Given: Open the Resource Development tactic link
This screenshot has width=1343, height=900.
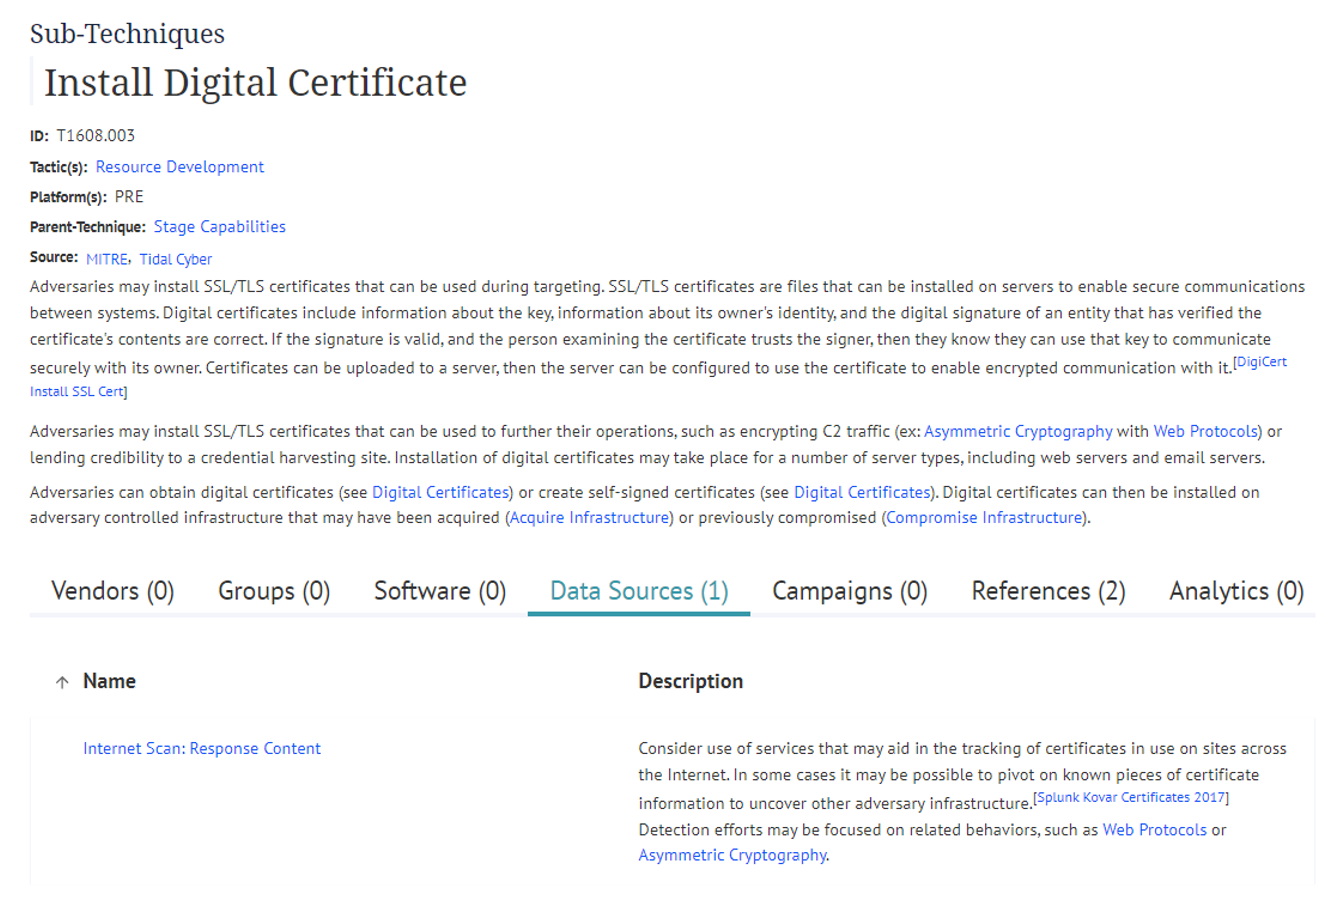Looking at the screenshot, I should (x=180, y=167).
